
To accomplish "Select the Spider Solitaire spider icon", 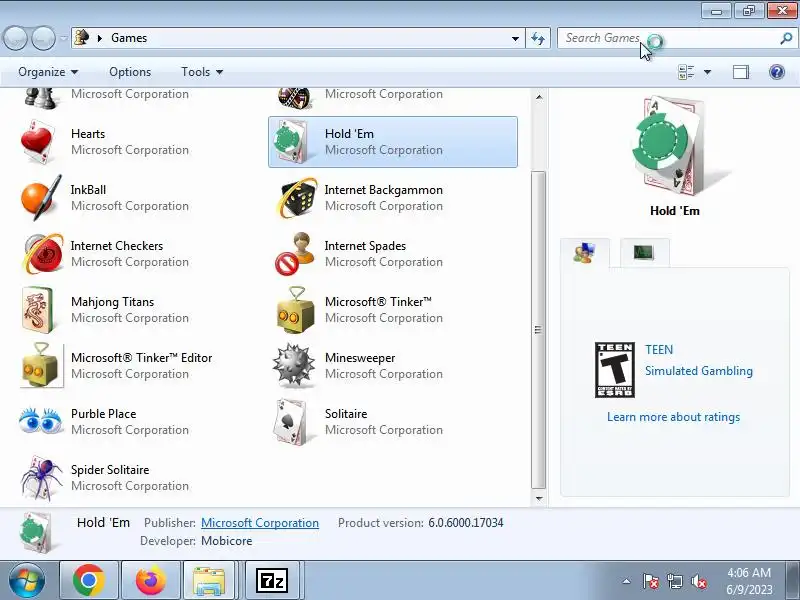I will tap(42, 478).
